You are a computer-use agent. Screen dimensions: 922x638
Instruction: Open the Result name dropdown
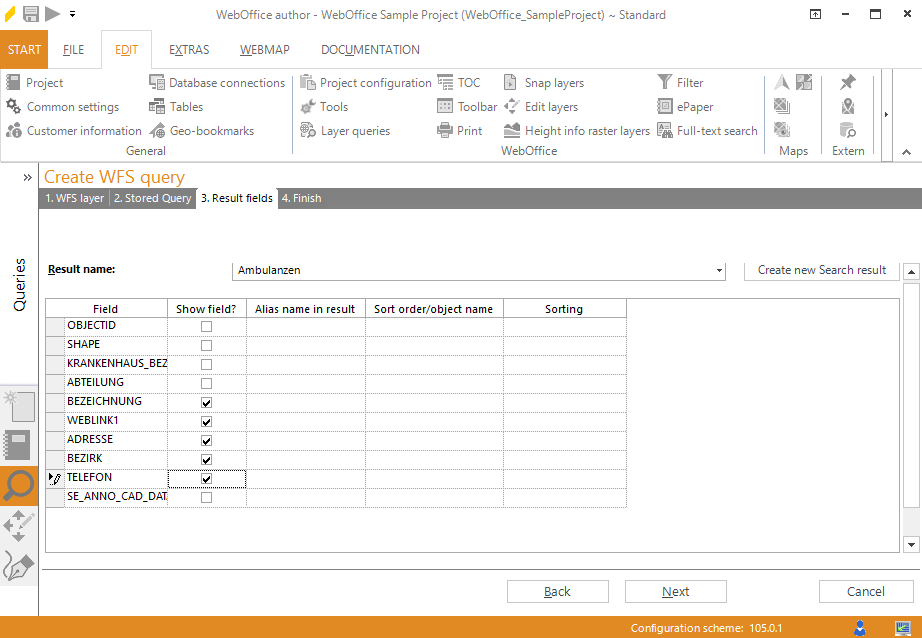719,271
